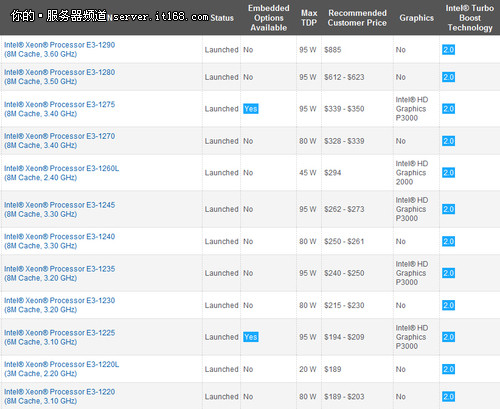Click Graphics No value for E3-1280
Screen dimensions: 500x409
click(401, 77)
